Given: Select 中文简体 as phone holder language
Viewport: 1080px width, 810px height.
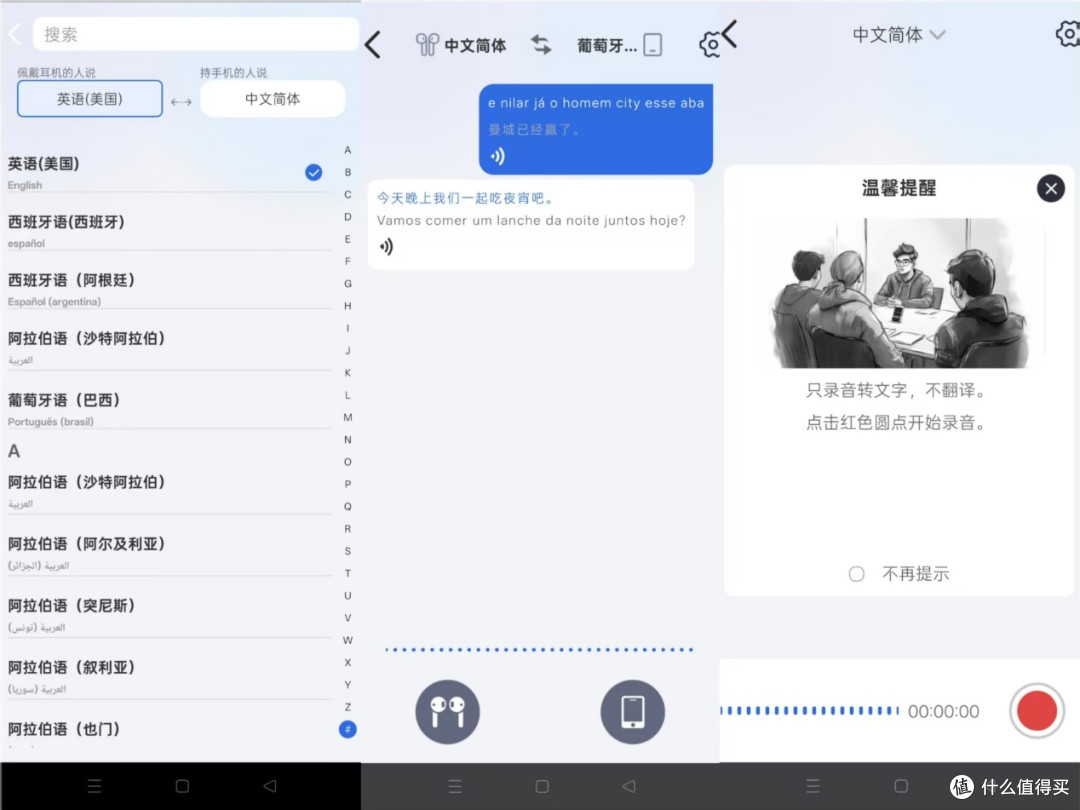Looking at the screenshot, I should (272, 98).
